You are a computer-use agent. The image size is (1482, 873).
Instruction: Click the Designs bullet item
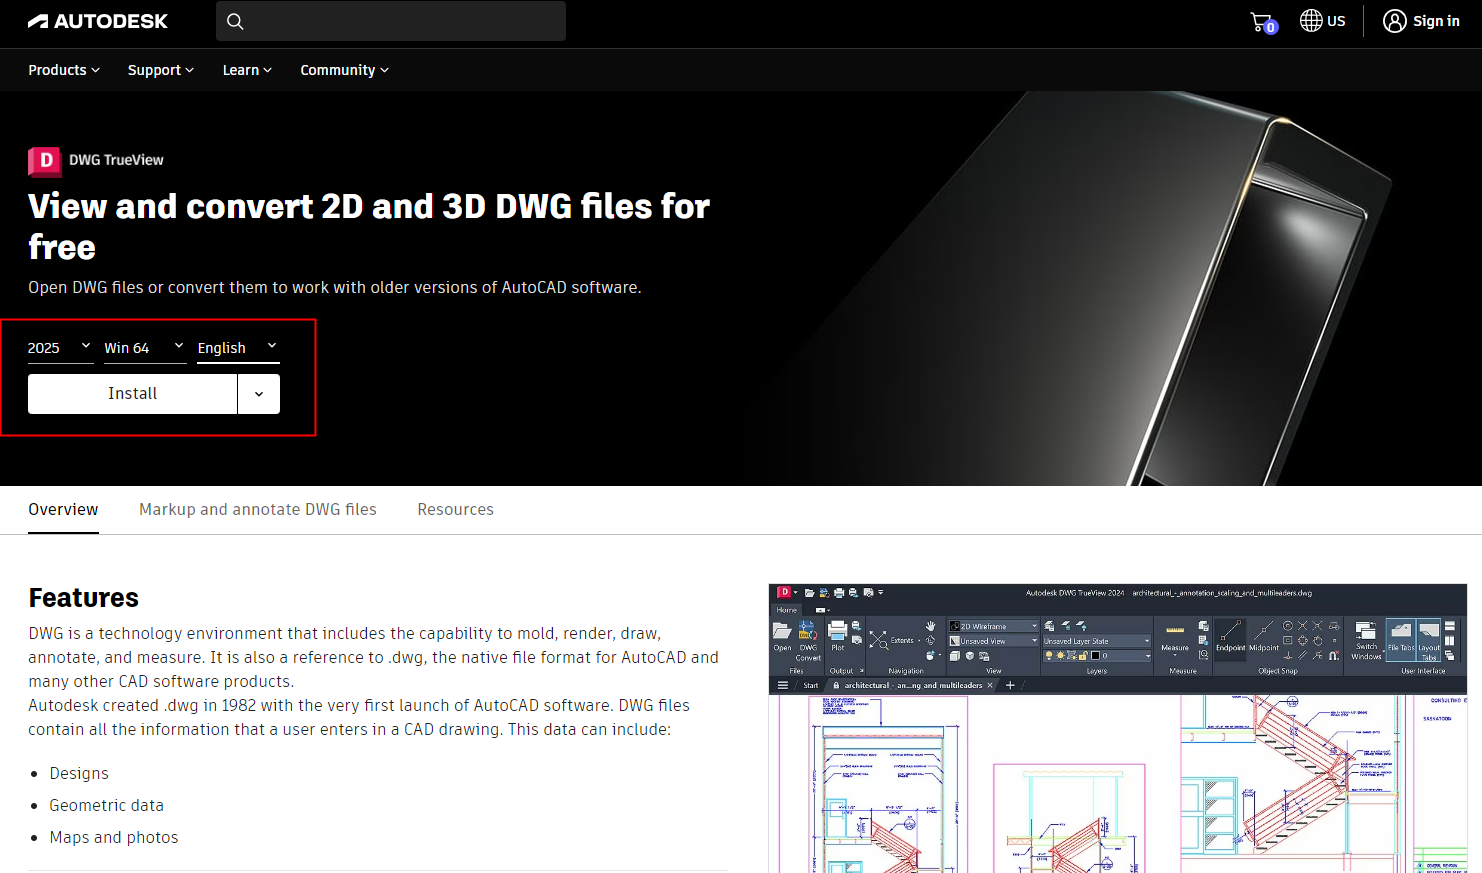click(x=79, y=773)
